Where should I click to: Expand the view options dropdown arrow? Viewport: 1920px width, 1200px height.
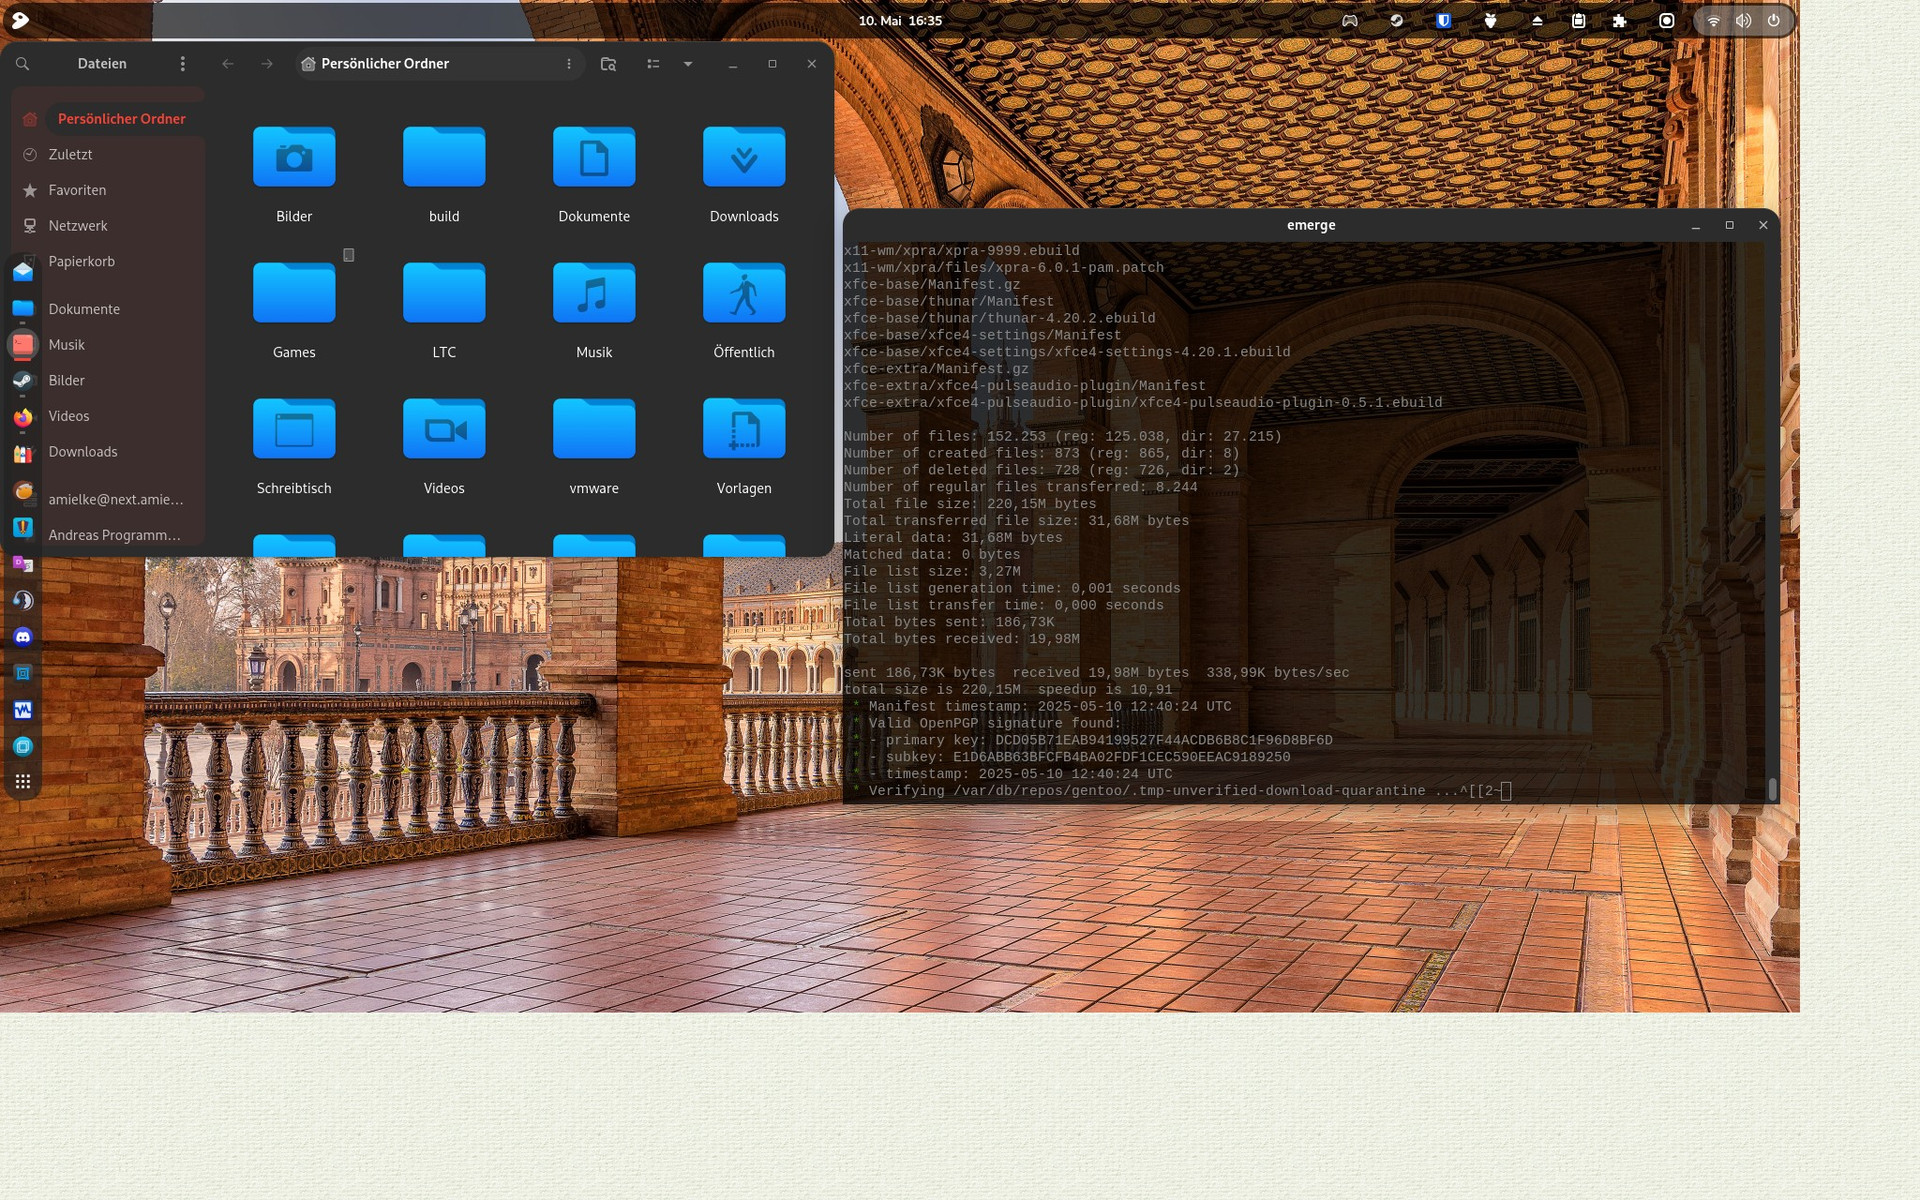(x=688, y=64)
